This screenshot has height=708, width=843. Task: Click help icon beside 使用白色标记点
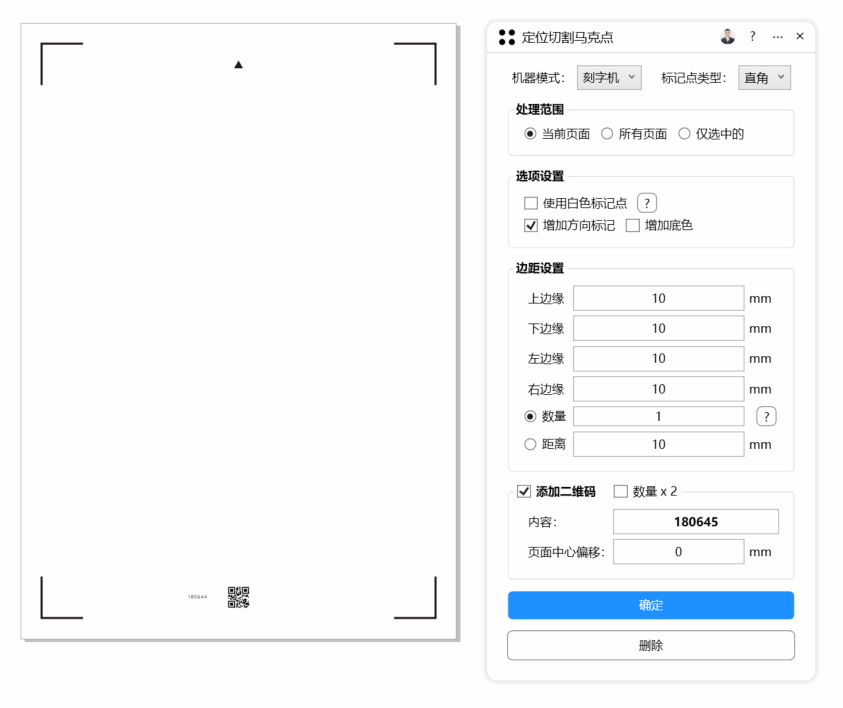(x=648, y=203)
